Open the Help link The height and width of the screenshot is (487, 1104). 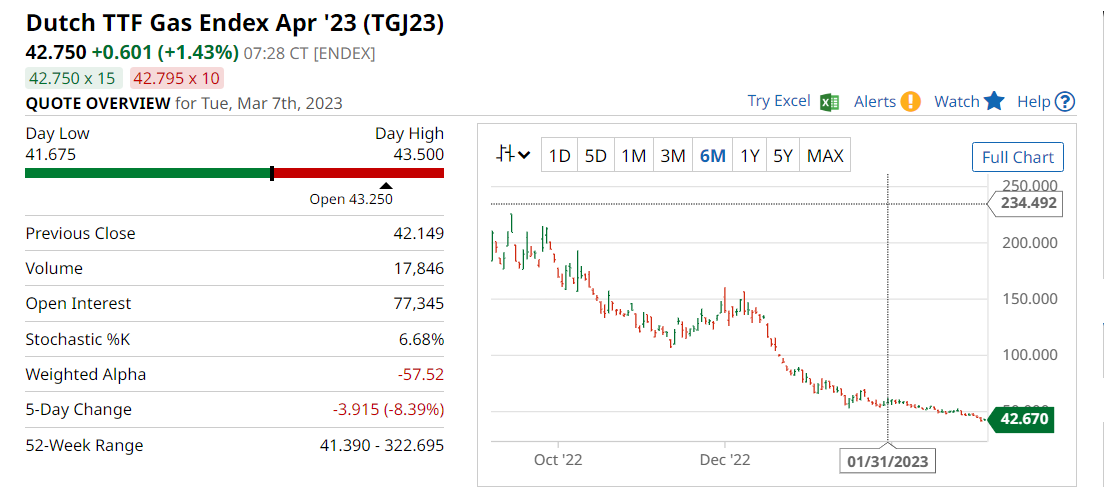click(1034, 101)
